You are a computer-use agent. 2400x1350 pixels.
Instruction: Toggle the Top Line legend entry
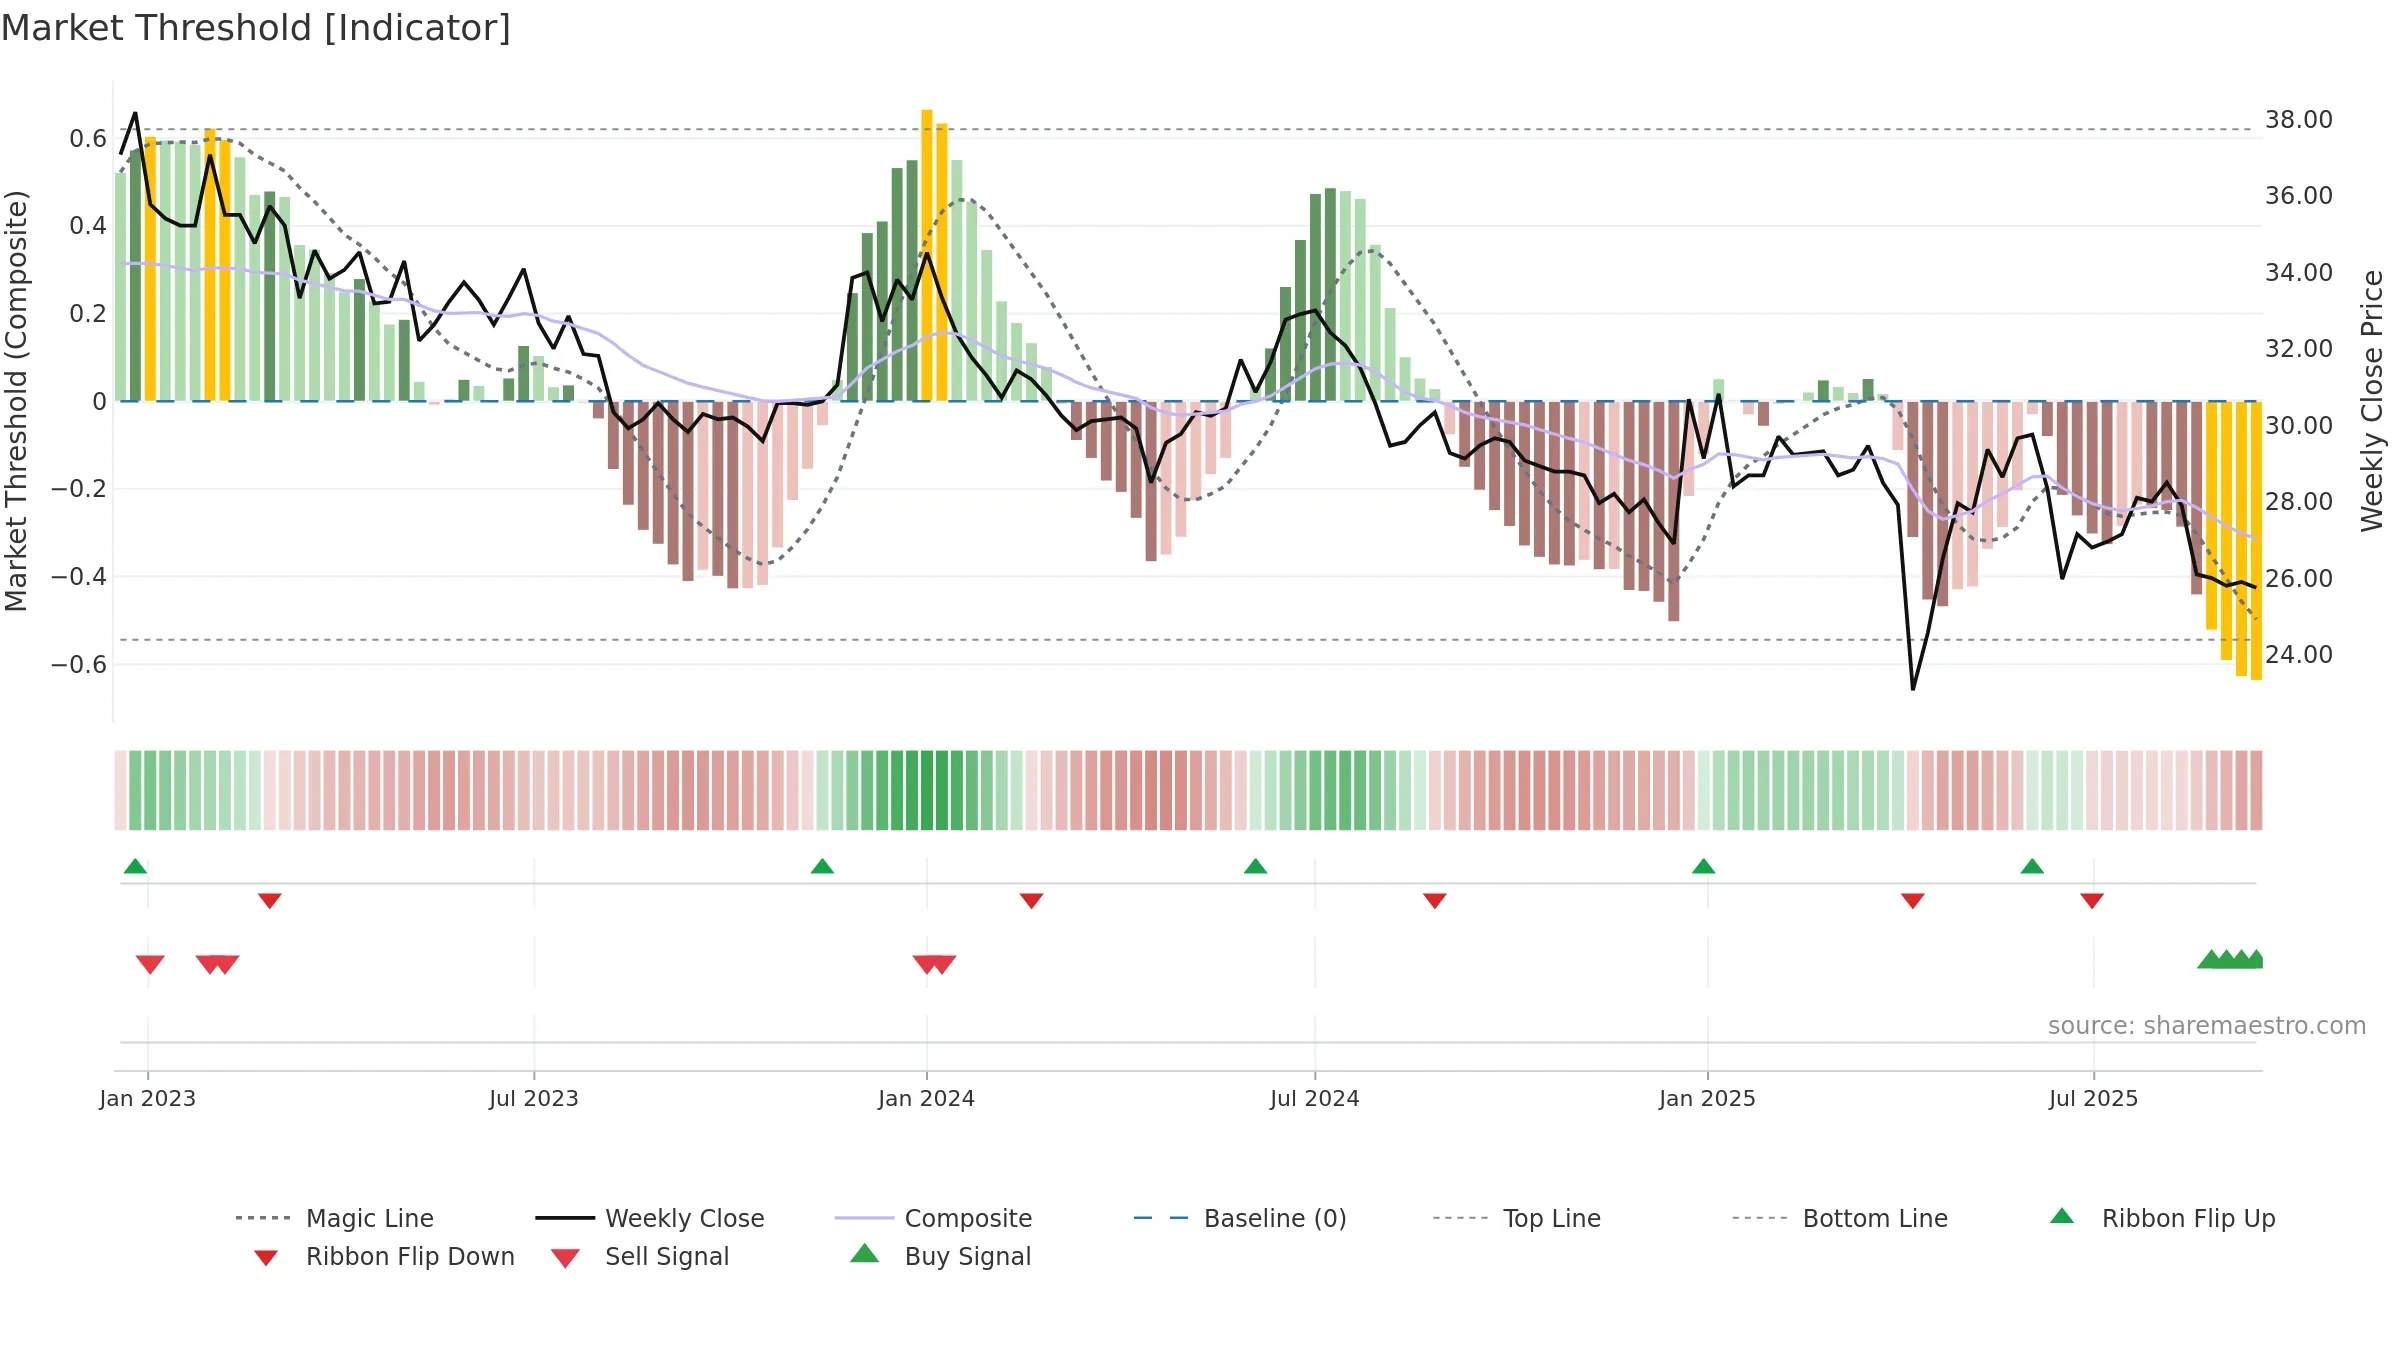[x=1516, y=1218]
